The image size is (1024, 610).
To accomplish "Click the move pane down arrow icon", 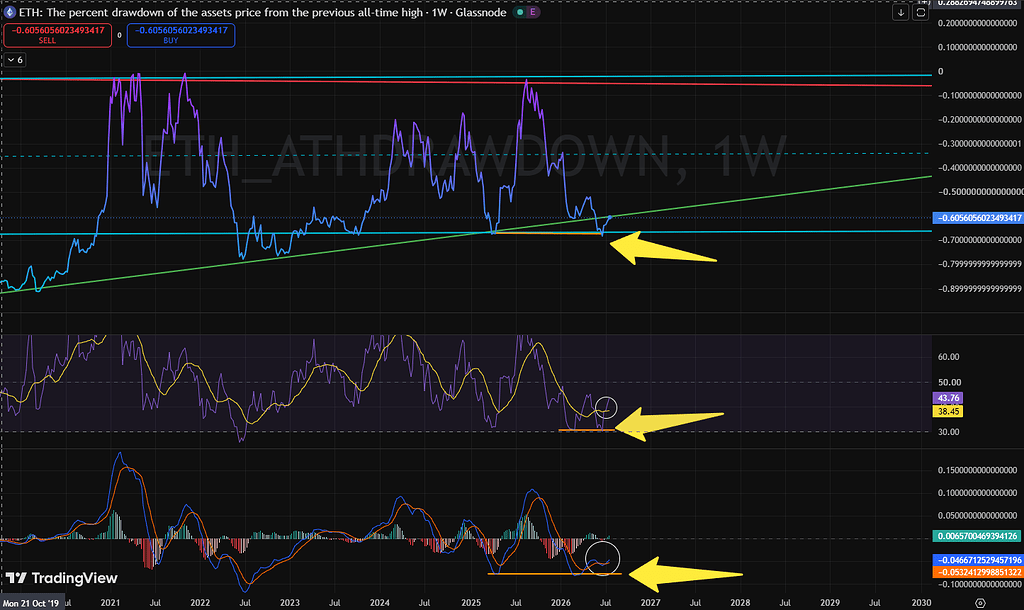I will (901, 12).
